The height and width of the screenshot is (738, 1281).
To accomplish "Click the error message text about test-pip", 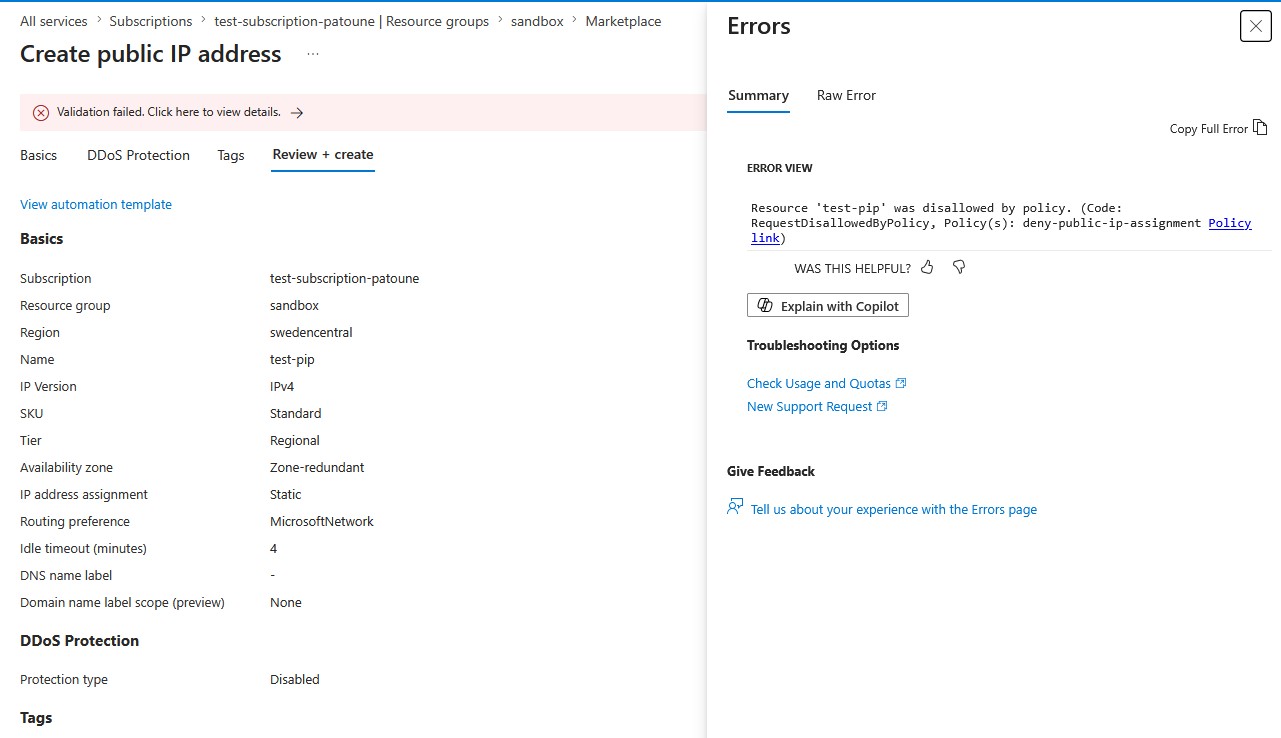I will pyautogui.click(x=1001, y=223).
